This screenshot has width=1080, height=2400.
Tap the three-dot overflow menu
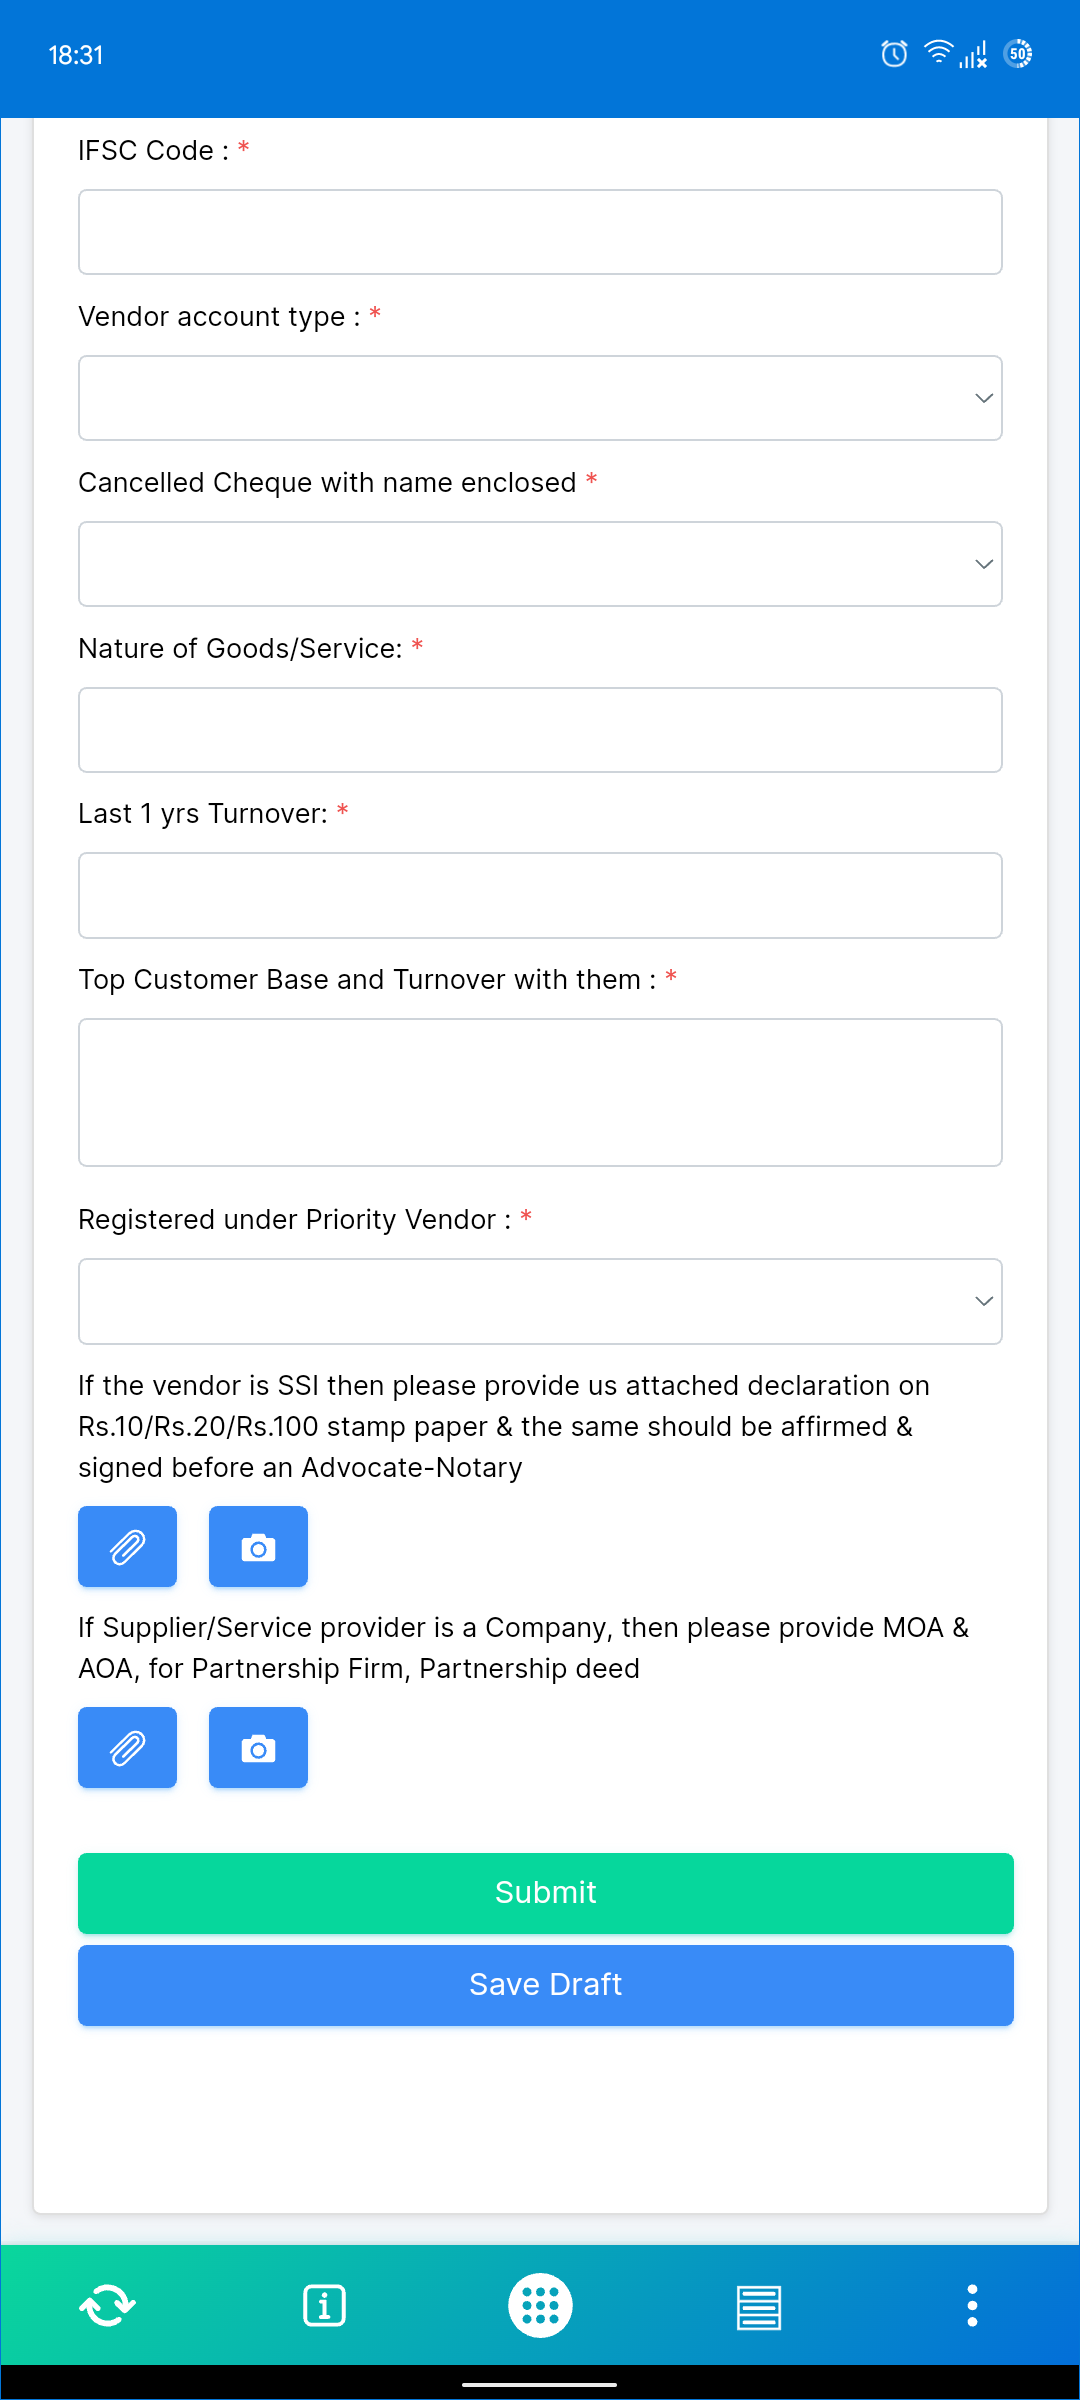pos(972,2305)
